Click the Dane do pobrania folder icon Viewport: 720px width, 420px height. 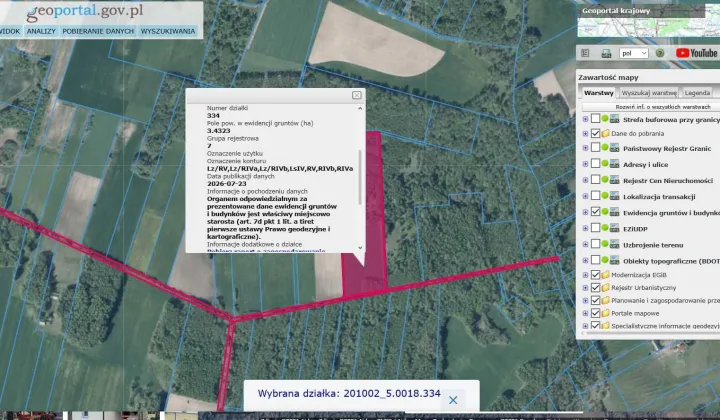click(605, 134)
